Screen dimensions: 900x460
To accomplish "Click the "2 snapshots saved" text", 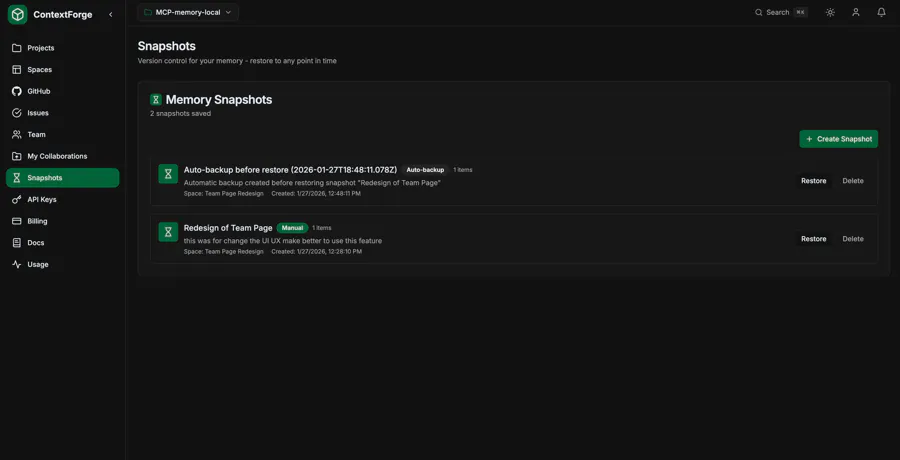I will (180, 114).
